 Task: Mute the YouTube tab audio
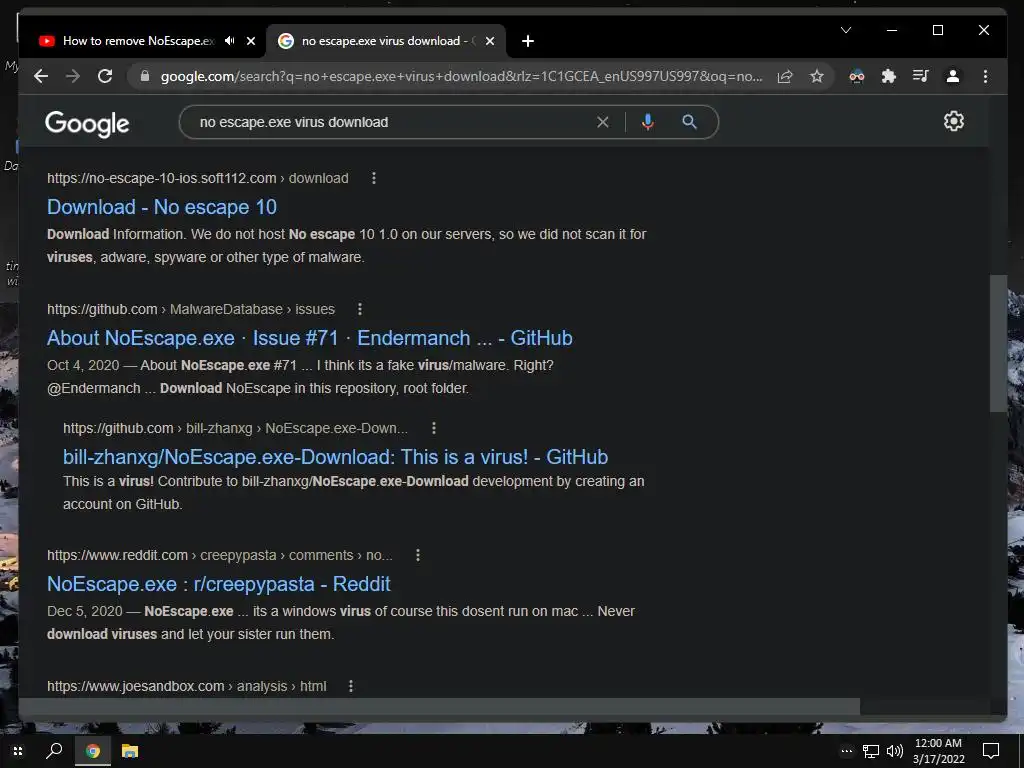229,40
